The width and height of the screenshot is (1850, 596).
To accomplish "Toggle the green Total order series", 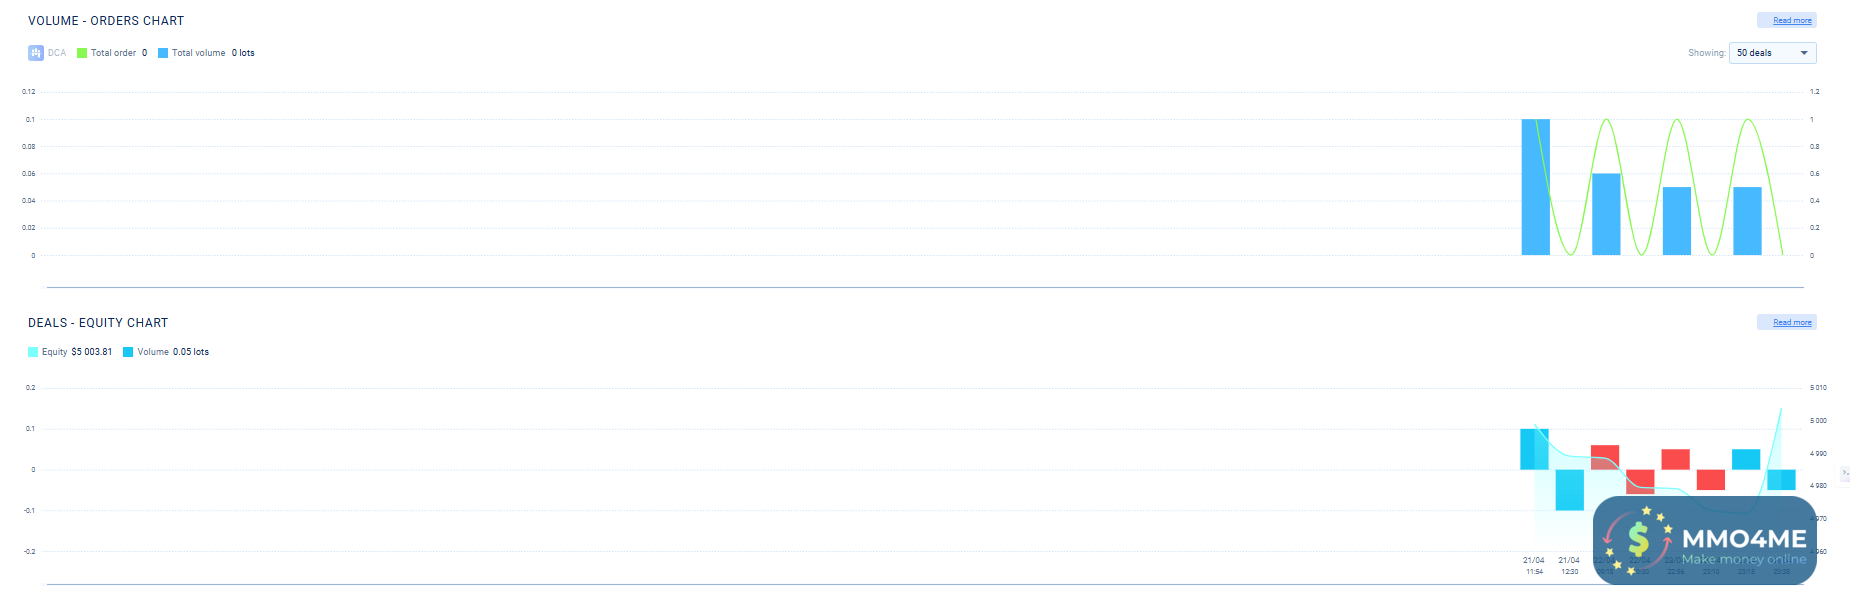I will (x=112, y=53).
